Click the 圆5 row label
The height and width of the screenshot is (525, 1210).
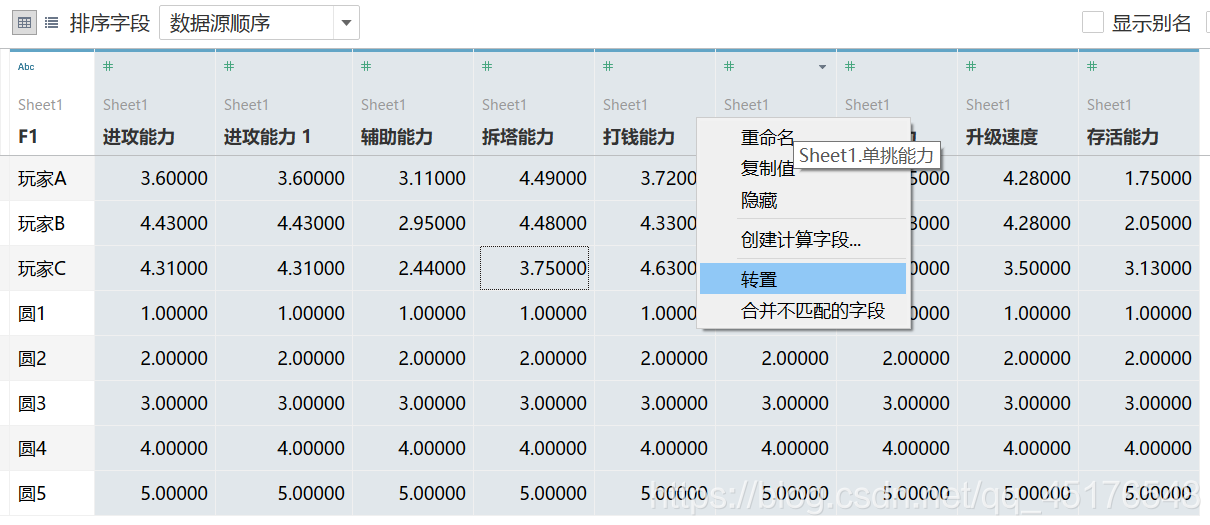click(32, 493)
